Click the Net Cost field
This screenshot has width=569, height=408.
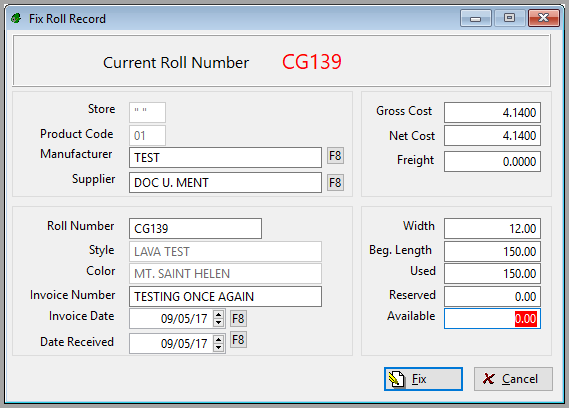click(492, 135)
